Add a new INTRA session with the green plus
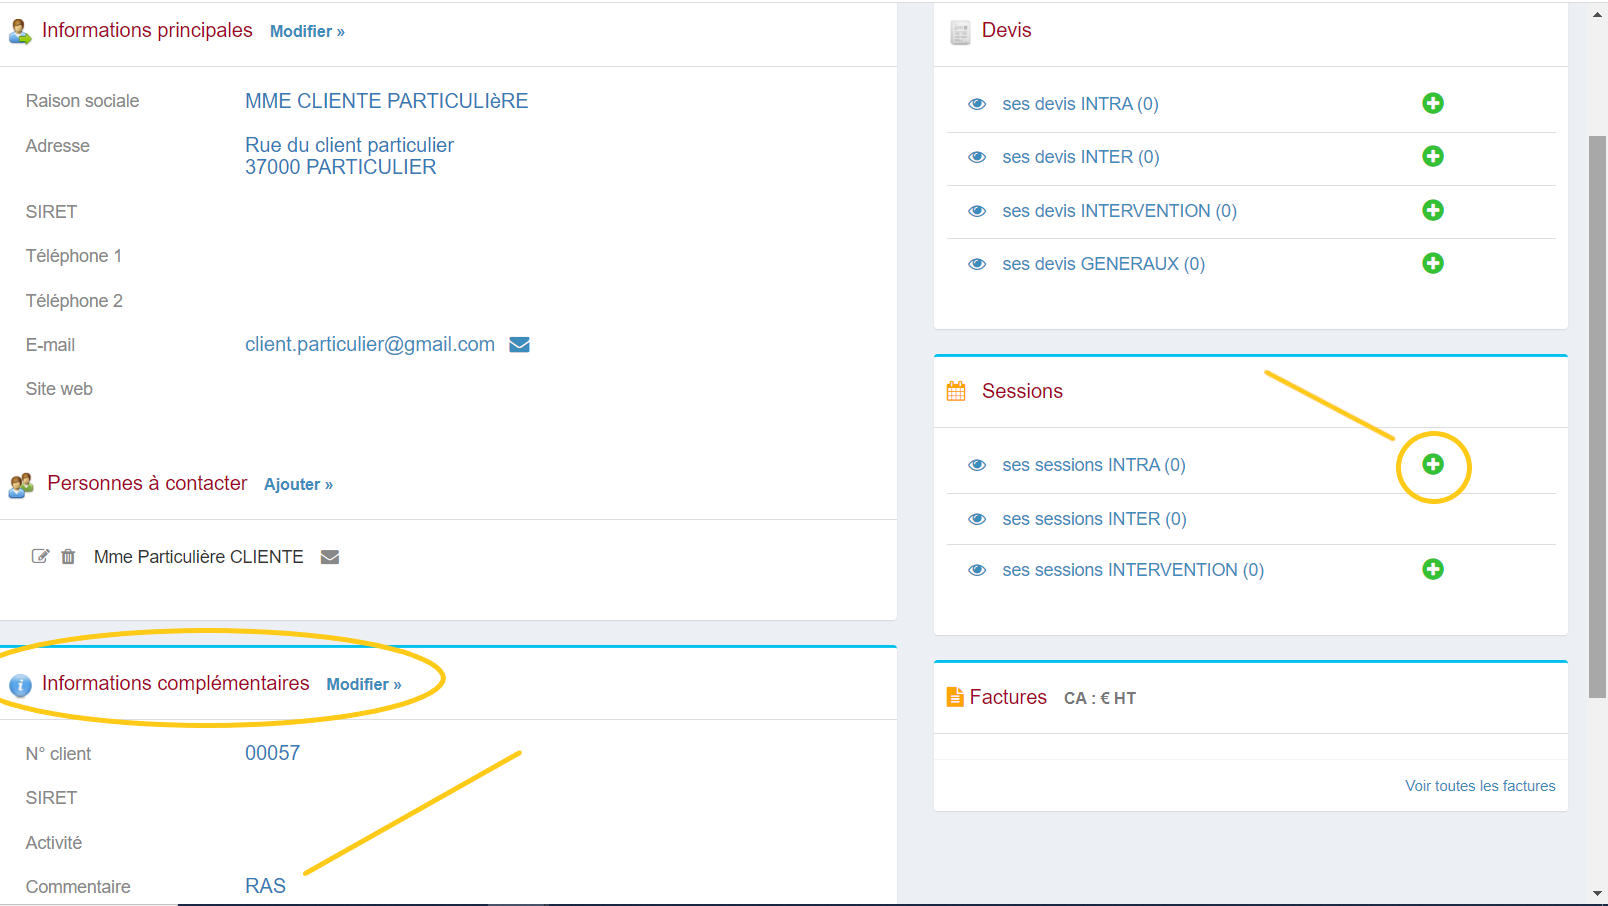The width and height of the screenshot is (1608, 906). [x=1434, y=465]
